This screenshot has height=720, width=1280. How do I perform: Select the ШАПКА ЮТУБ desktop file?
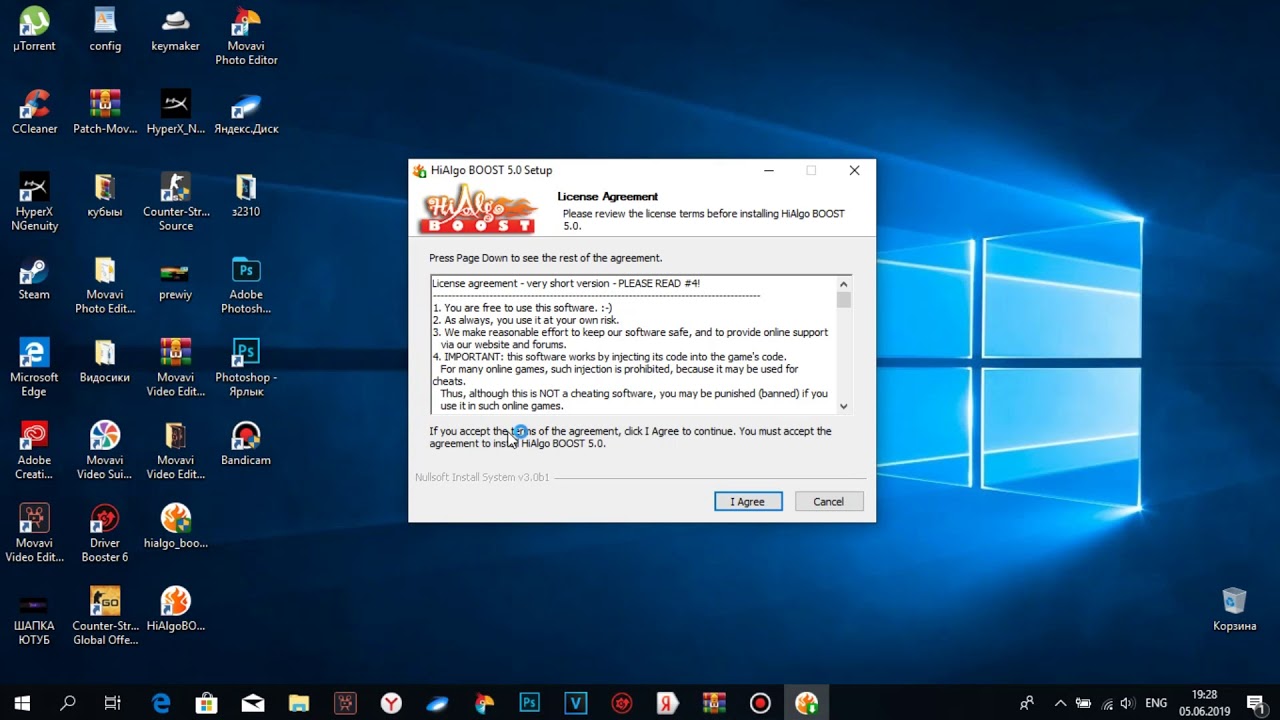click(34, 618)
